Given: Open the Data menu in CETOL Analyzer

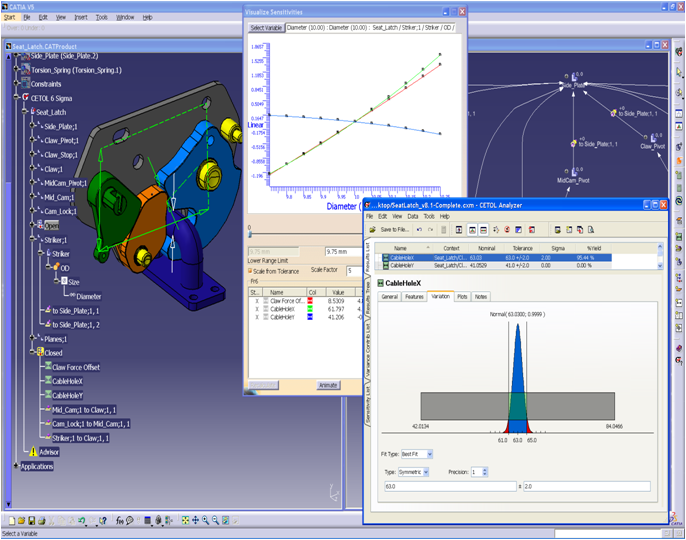Looking at the screenshot, I should [x=413, y=216].
